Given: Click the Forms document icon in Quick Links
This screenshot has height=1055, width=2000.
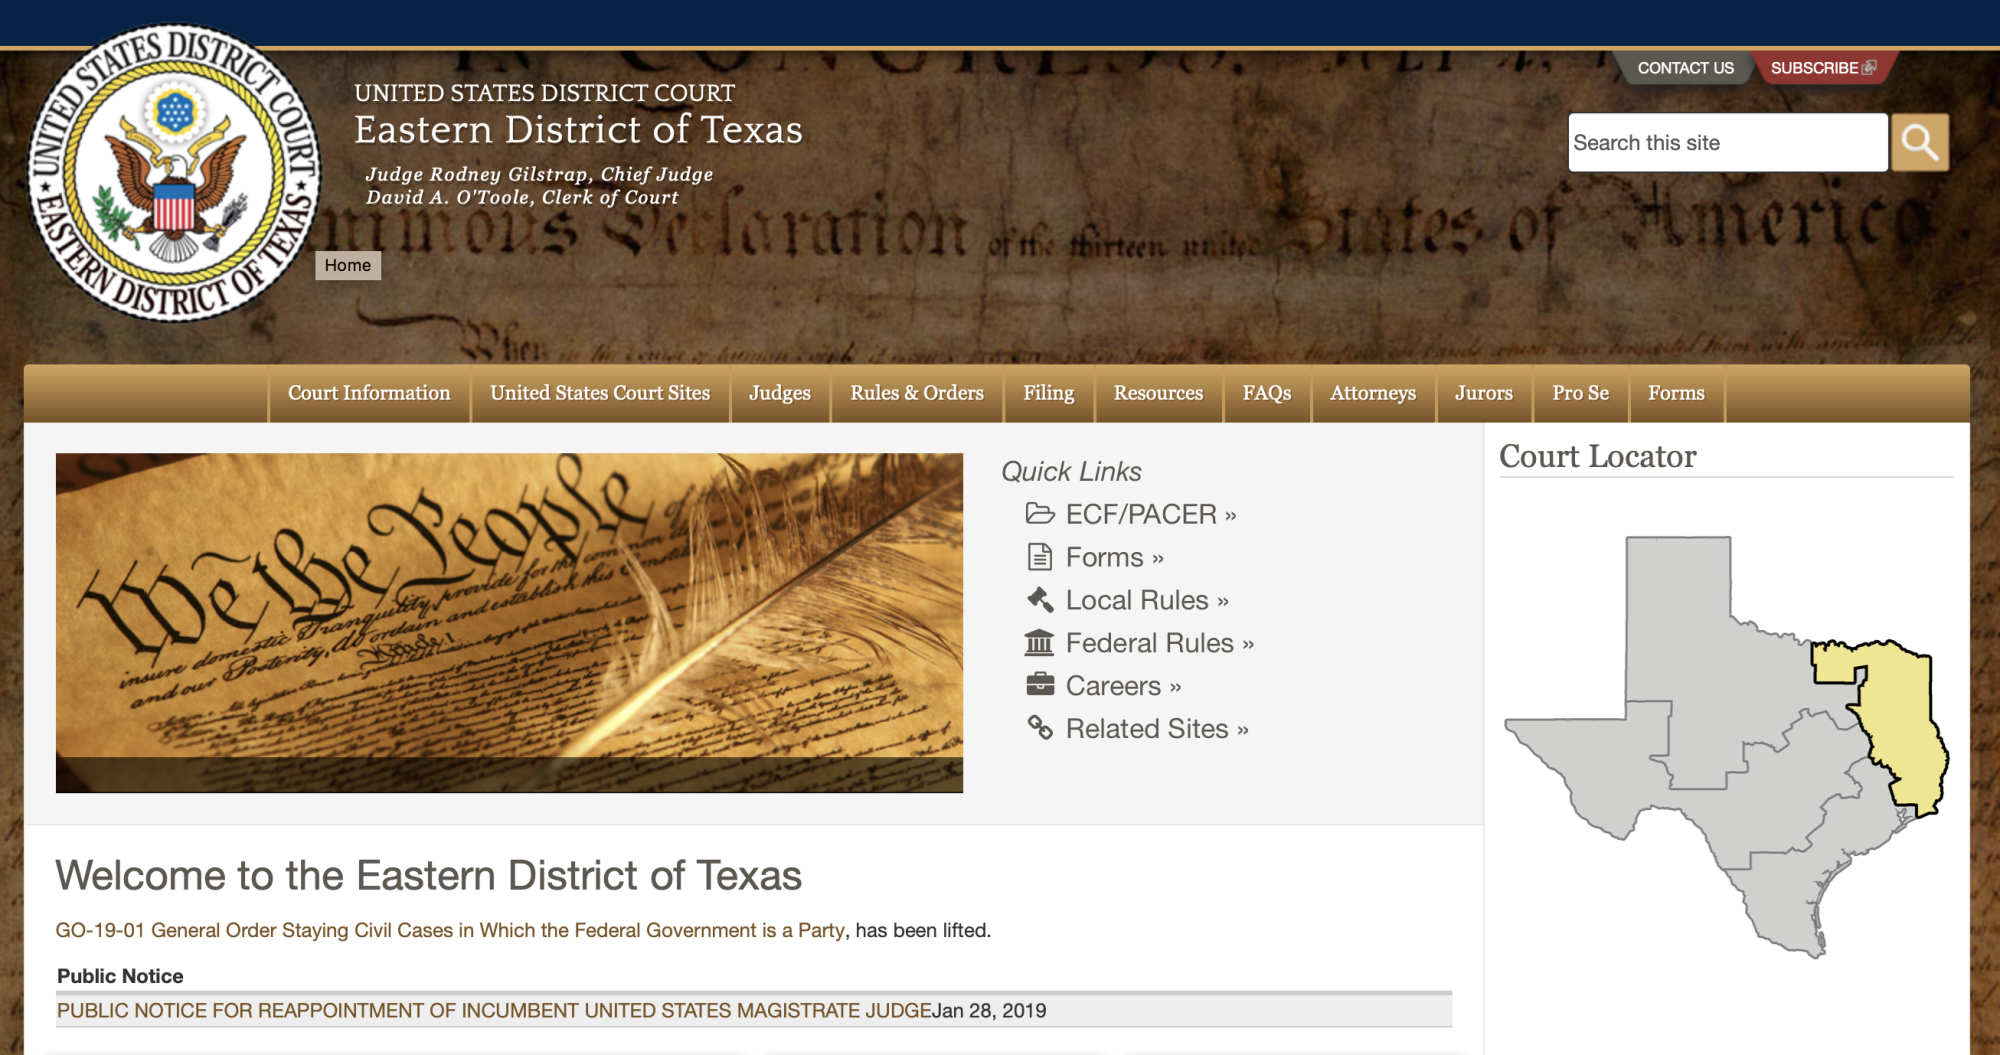Looking at the screenshot, I should [1040, 557].
